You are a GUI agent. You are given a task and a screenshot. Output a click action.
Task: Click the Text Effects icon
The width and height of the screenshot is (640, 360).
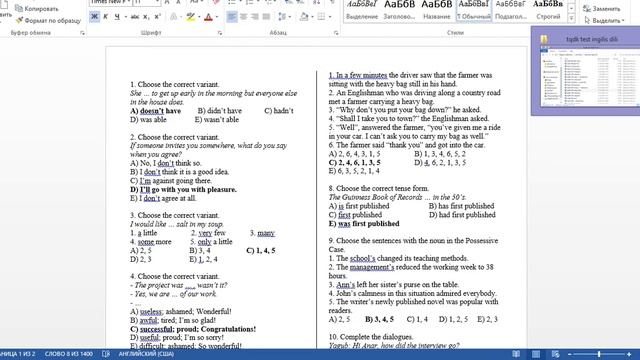[173, 17]
